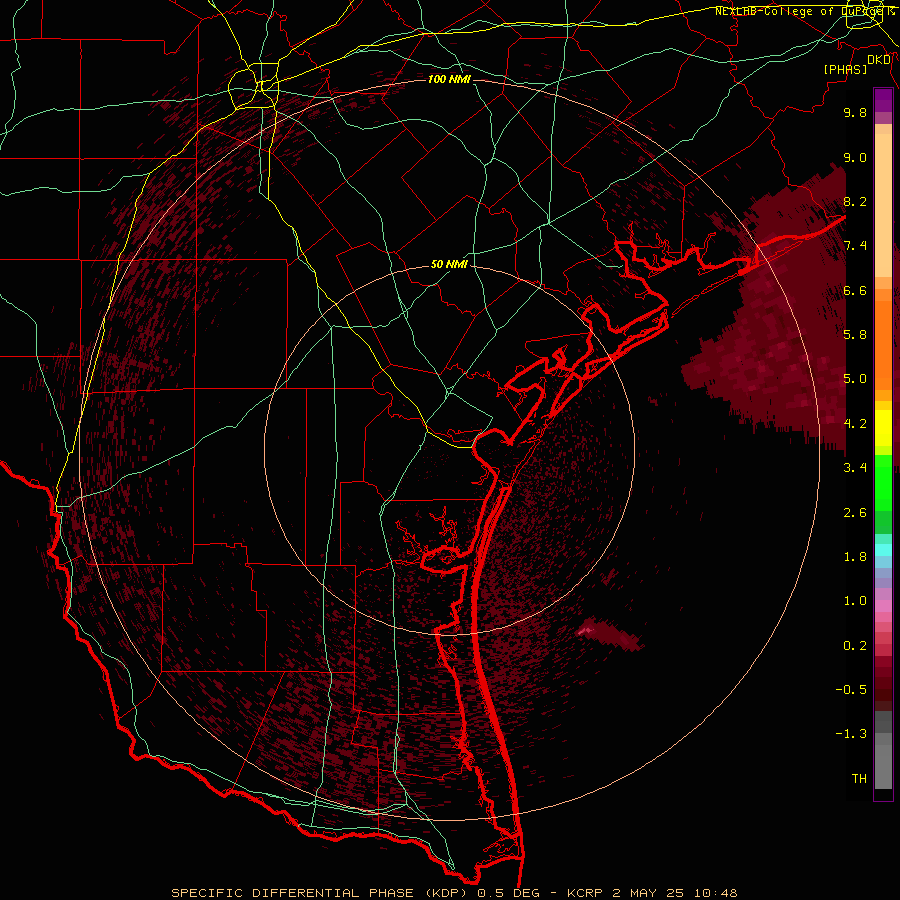Click the yellow highway loop around the northern city
This screenshot has height=900, width=900.
coord(253,87)
